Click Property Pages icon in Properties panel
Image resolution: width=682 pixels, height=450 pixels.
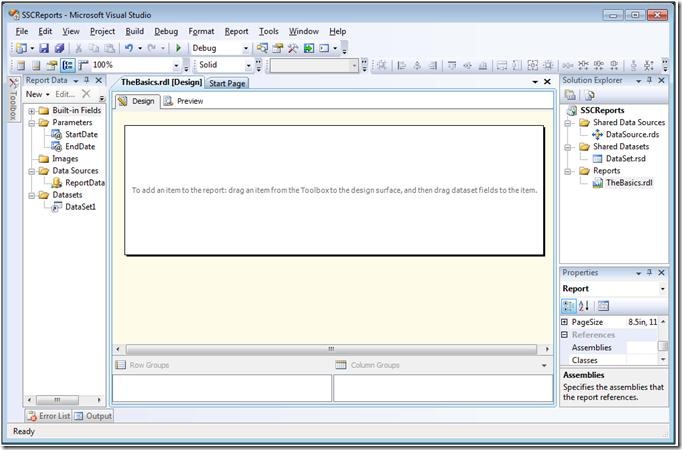click(x=603, y=306)
